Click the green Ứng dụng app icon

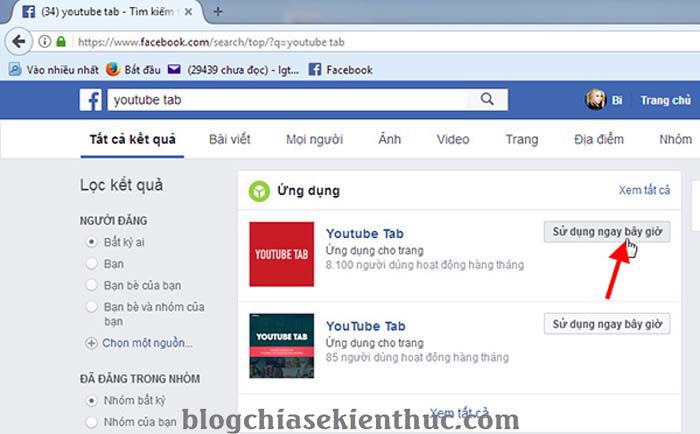coord(259,191)
